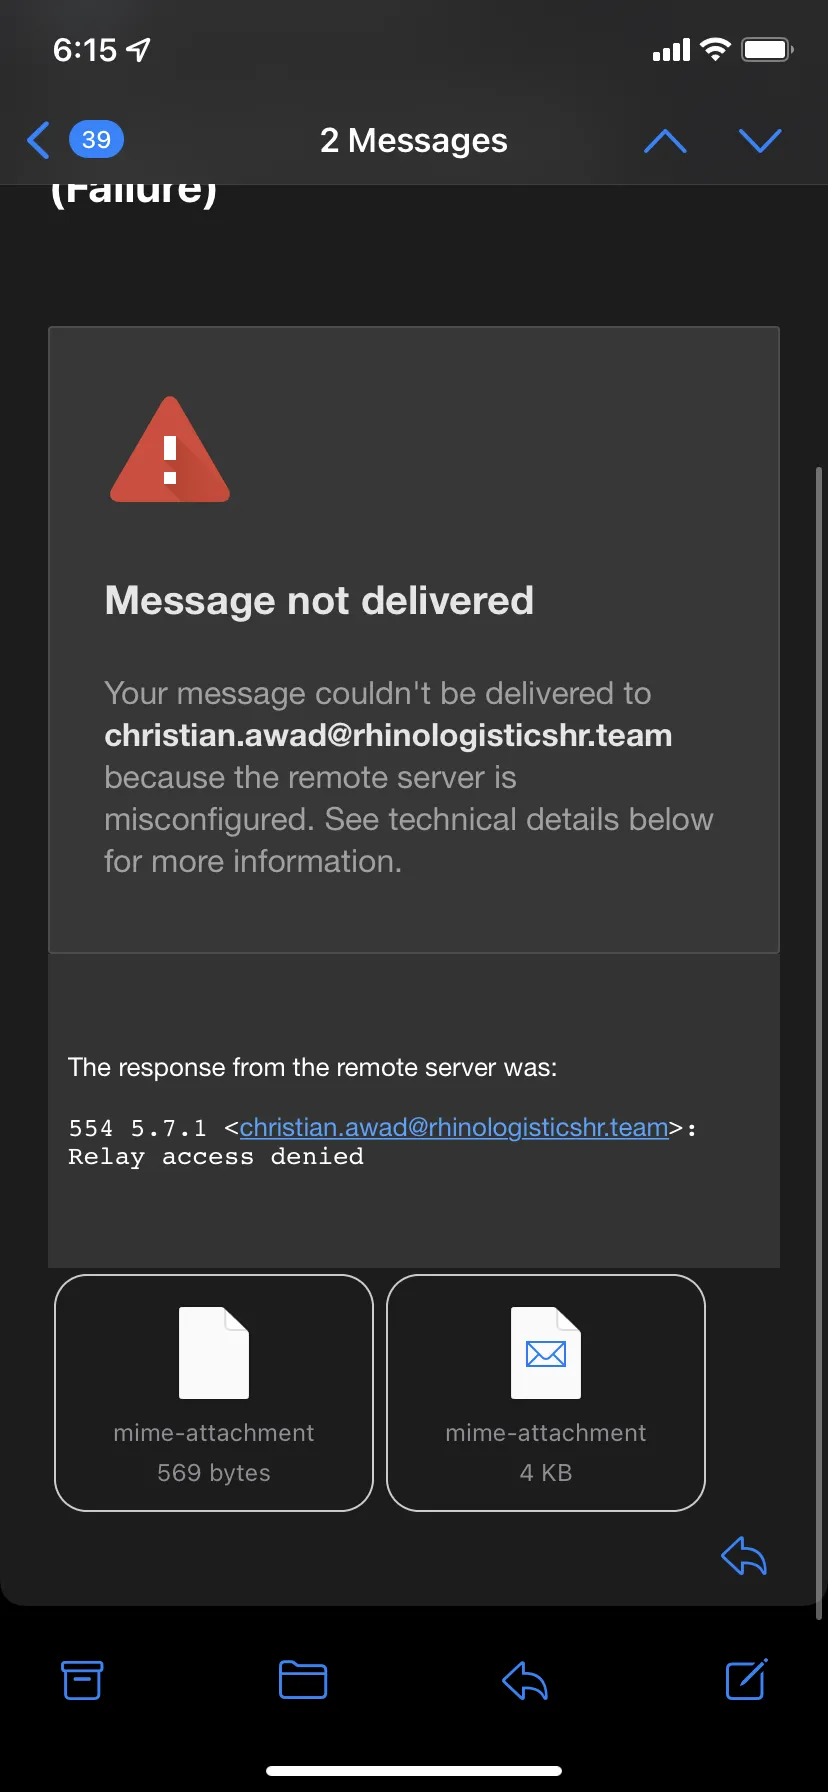This screenshot has width=828, height=1792.
Task: Compose a new message
Action: (x=746, y=1679)
